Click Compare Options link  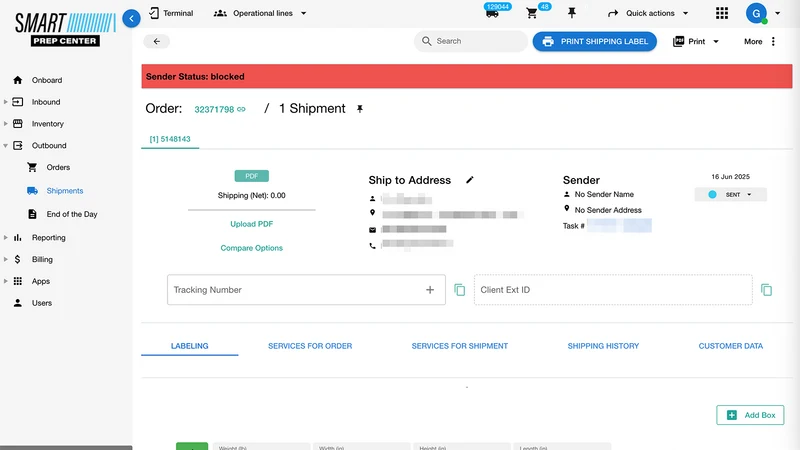pyautogui.click(x=252, y=248)
